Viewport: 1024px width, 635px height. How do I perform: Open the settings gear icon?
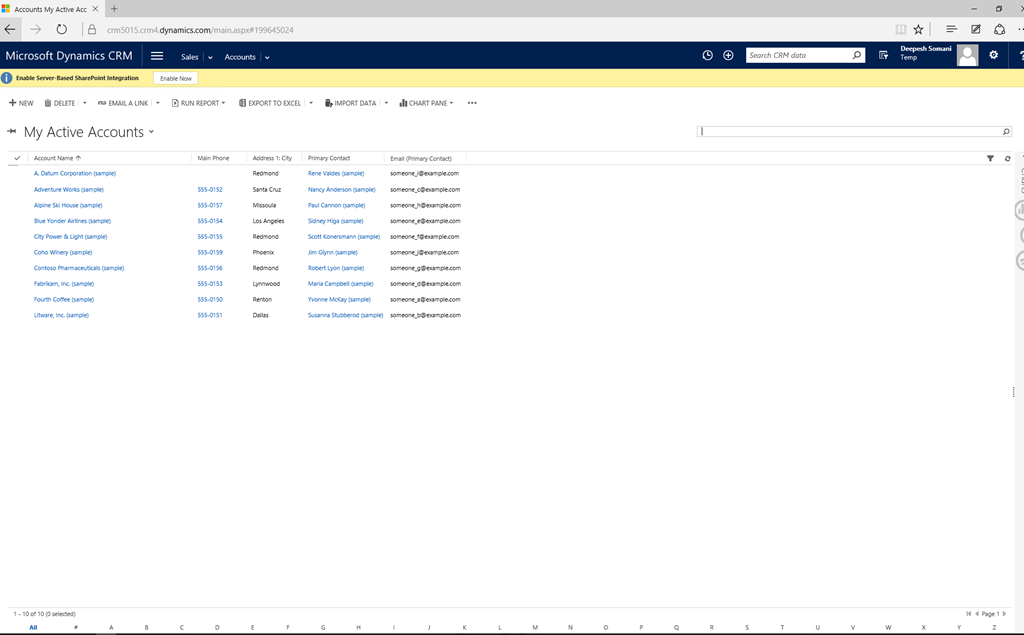[993, 56]
